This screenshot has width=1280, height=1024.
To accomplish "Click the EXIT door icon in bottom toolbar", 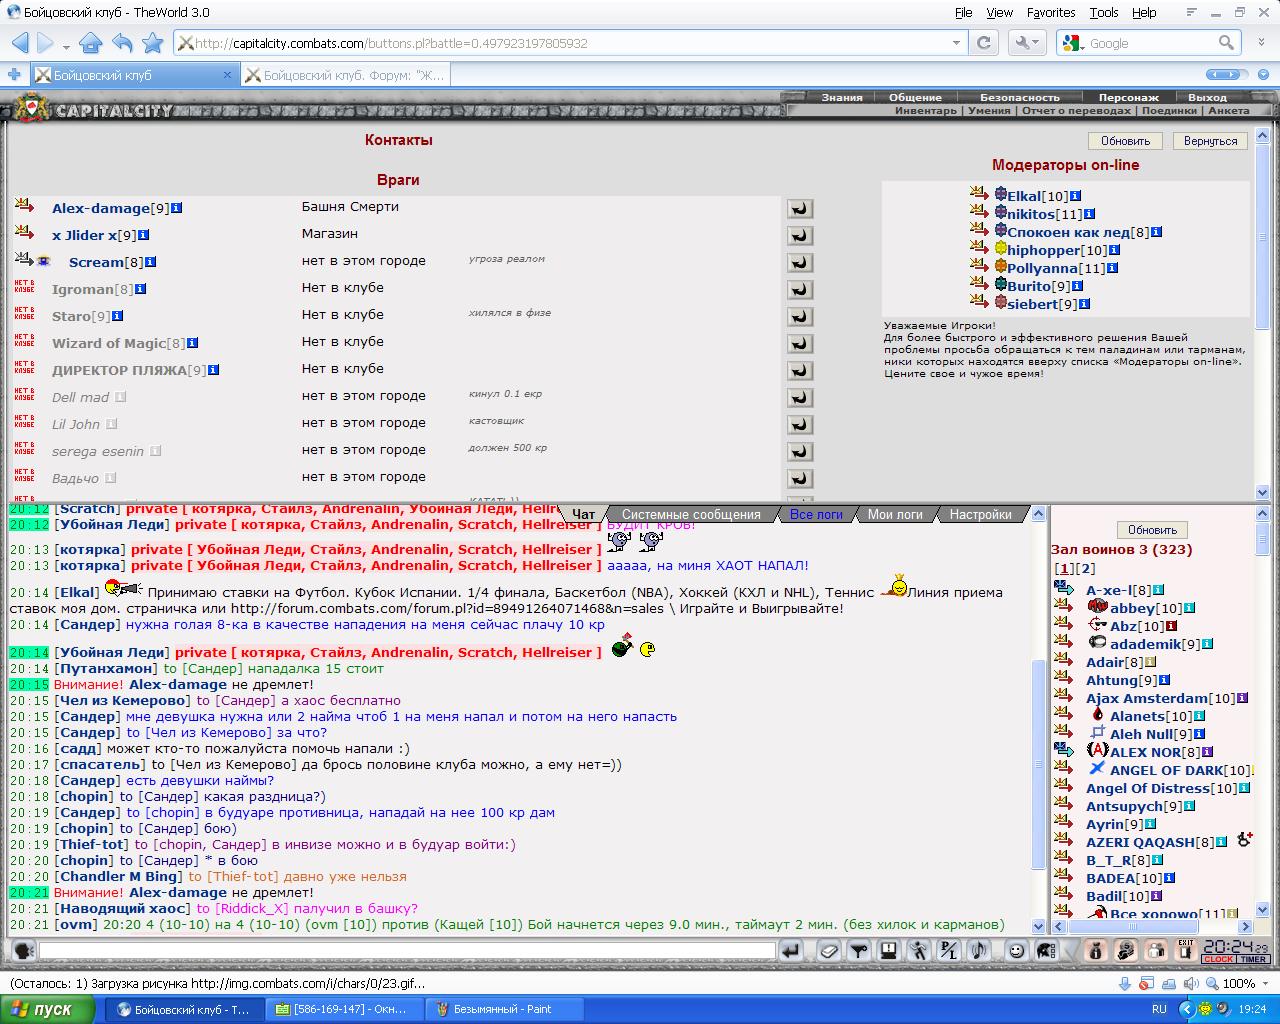I will tap(1185, 949).
